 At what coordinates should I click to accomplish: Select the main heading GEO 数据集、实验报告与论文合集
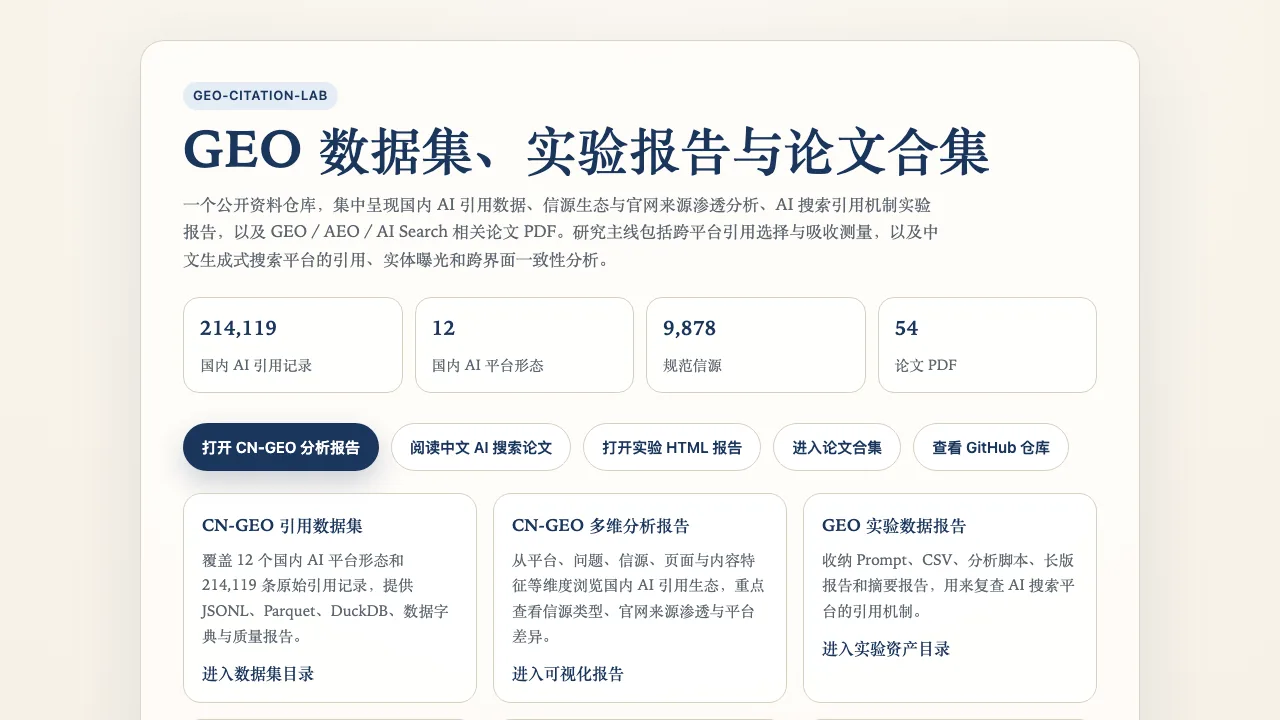click(586, 151)
